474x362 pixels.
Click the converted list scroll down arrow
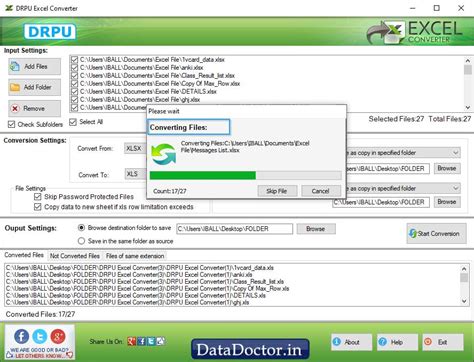coord(464,301)
